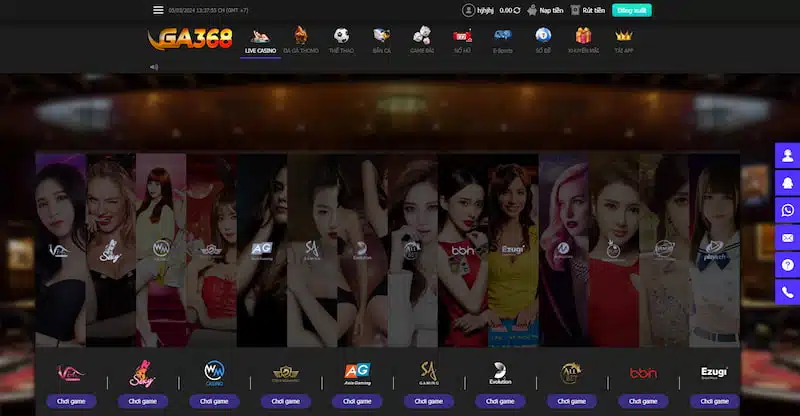Click the SA Gaming provider logo
800x416 pixels.
coord(429,373)
